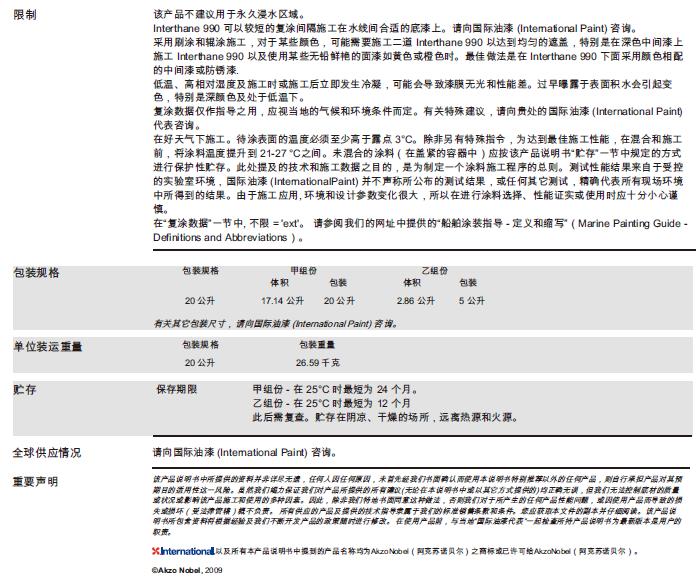Click the Marine Painting Guide text
This screenshot has width=696, height=577.
pos(629,223)
